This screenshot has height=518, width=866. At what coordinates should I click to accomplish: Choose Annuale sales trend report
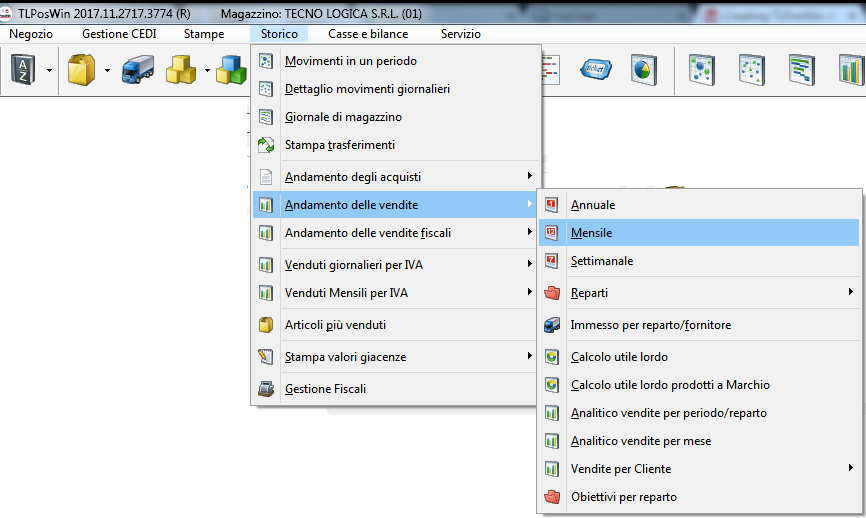tap(592, 205)
